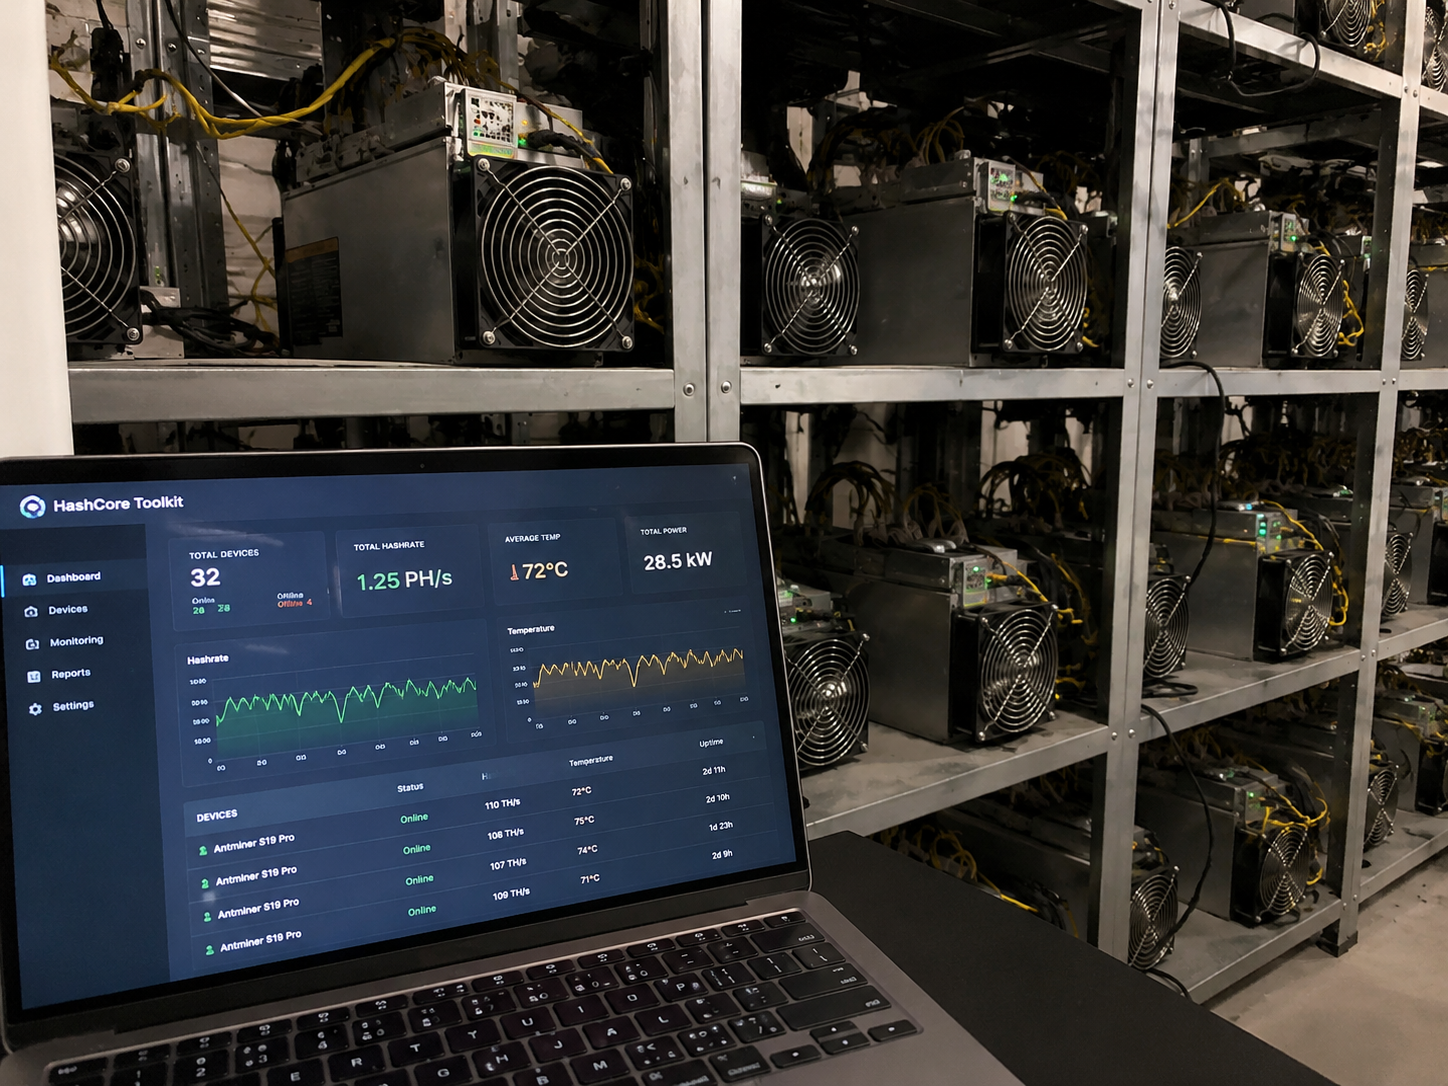Select the Antminer S19 Pro name at 110 TH/s

(x=254, y=843)
